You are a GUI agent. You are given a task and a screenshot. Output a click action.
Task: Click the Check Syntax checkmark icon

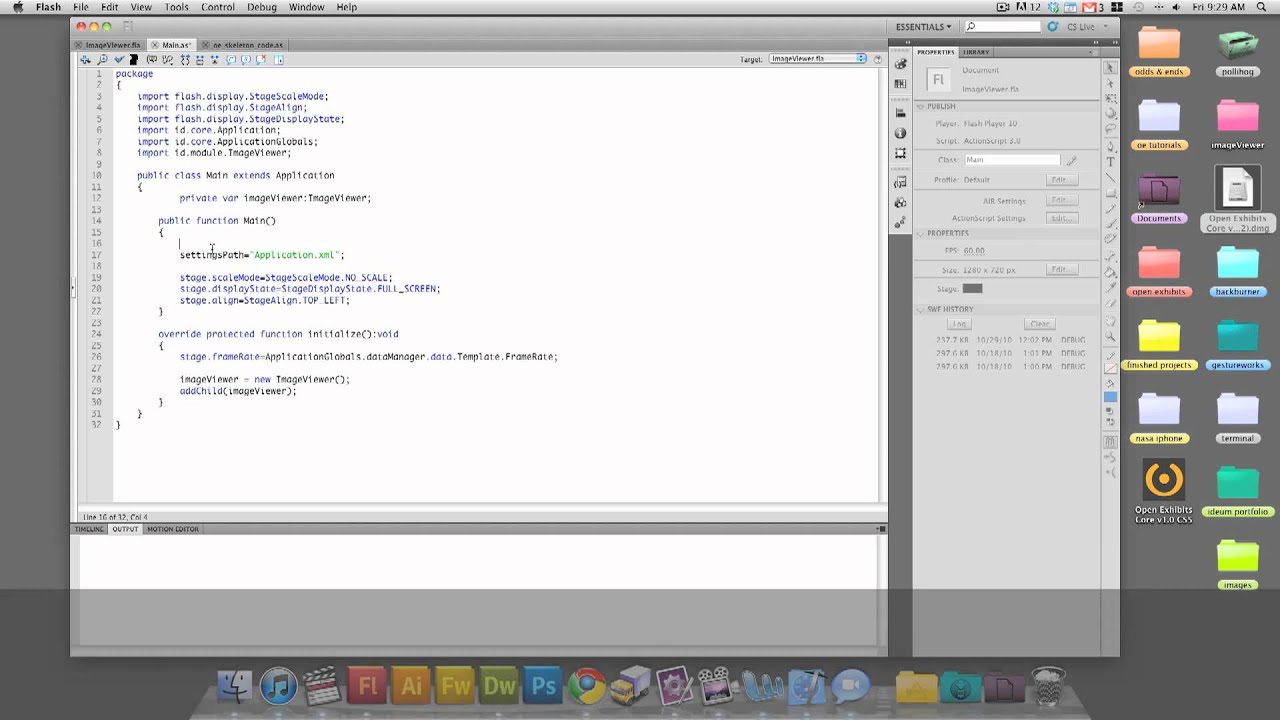(x=119, y=59)
